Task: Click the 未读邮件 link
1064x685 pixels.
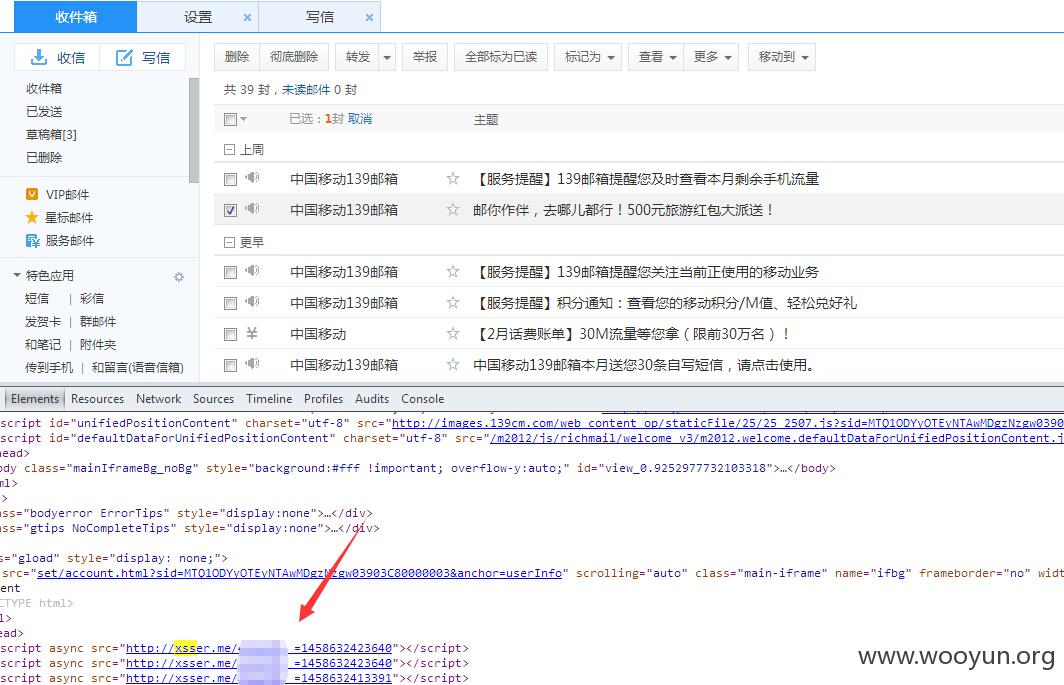Action: (x=306, y=90)
